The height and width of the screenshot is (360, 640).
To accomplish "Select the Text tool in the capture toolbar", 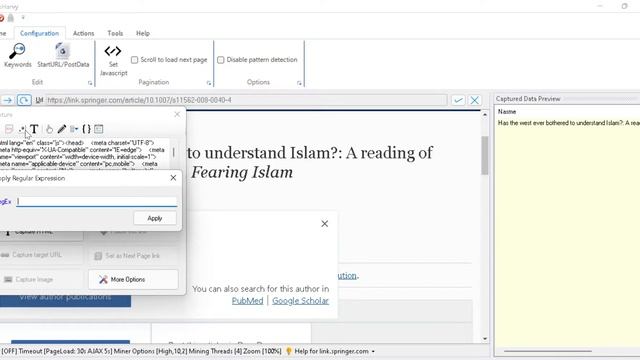I will (x=34, y=129).
